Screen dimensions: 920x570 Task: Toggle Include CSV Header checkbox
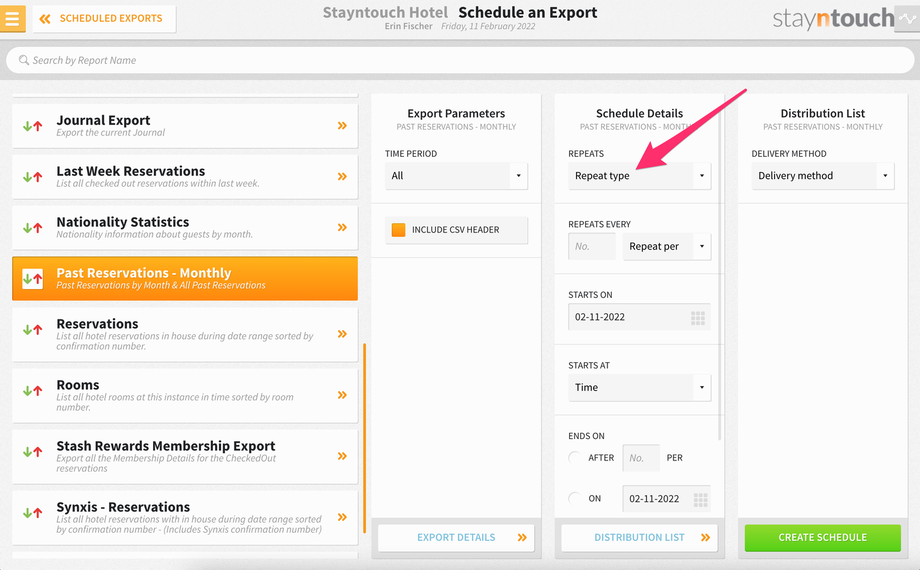click(x=398, y=230)
